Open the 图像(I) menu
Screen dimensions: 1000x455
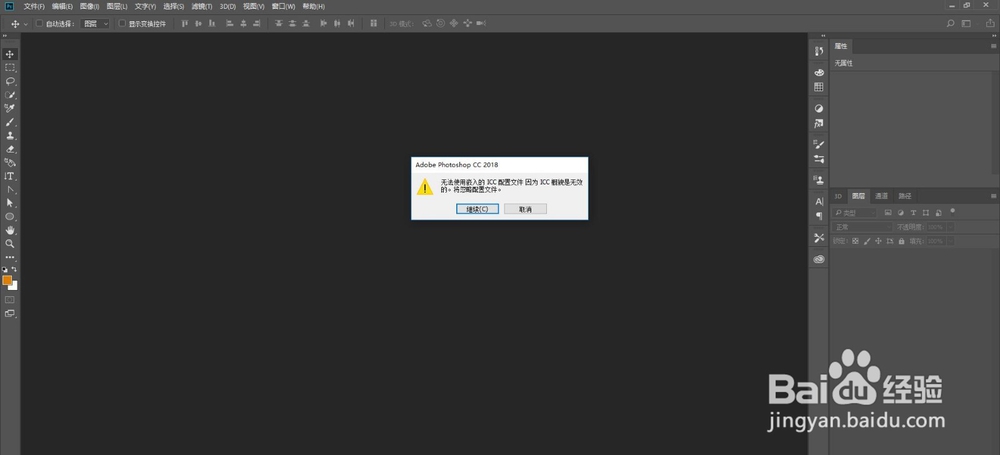coord(89,6)
